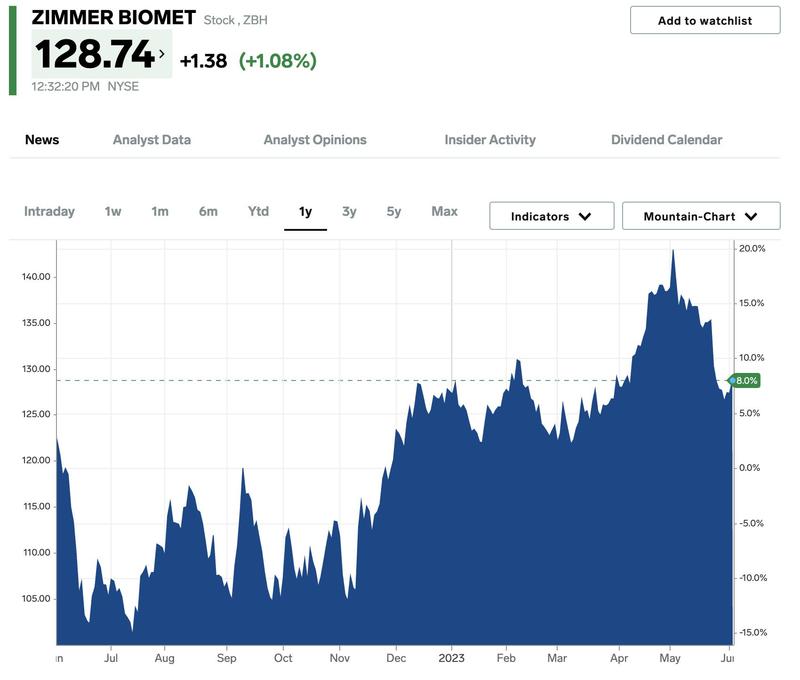The width and height of the screenshot is (800, 680).
Task: Select the Intraday chart range
Action: (x=49, y=211)
